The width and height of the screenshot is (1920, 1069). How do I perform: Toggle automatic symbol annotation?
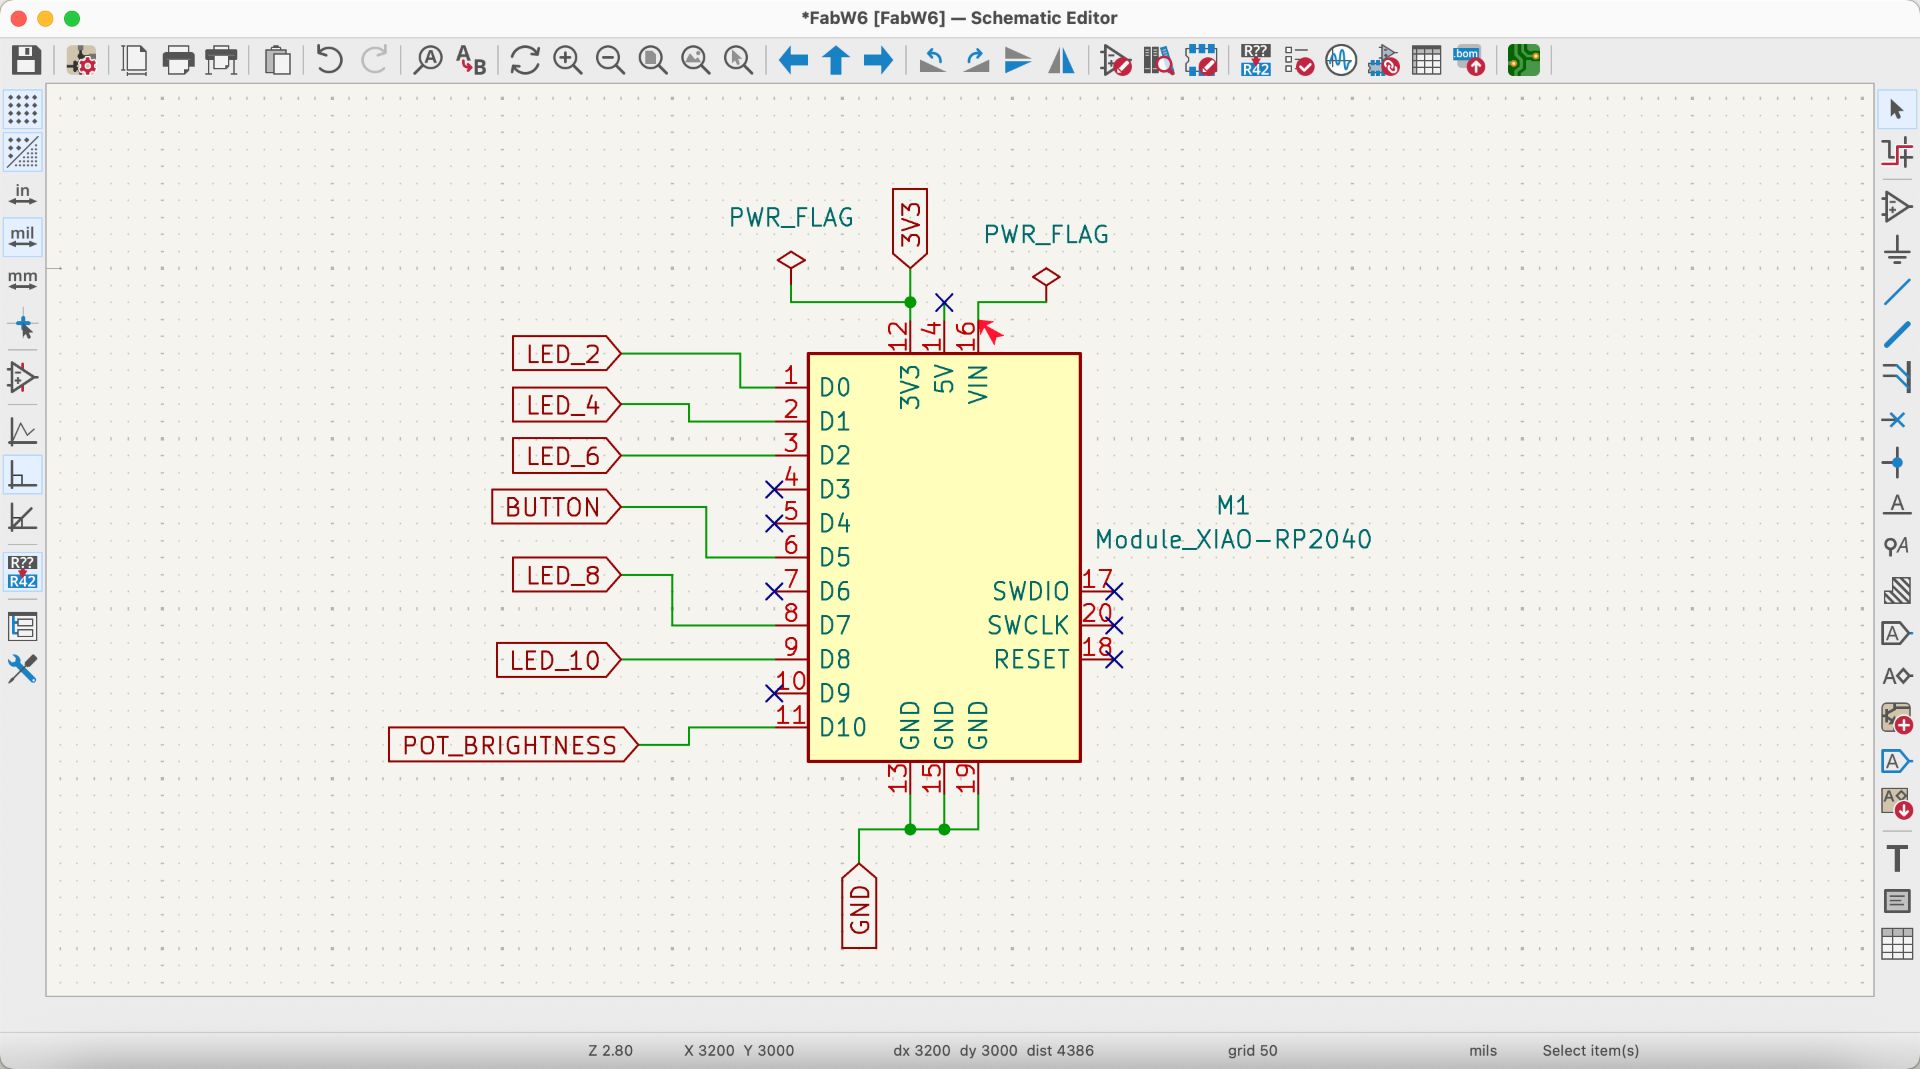pos(22,572)
